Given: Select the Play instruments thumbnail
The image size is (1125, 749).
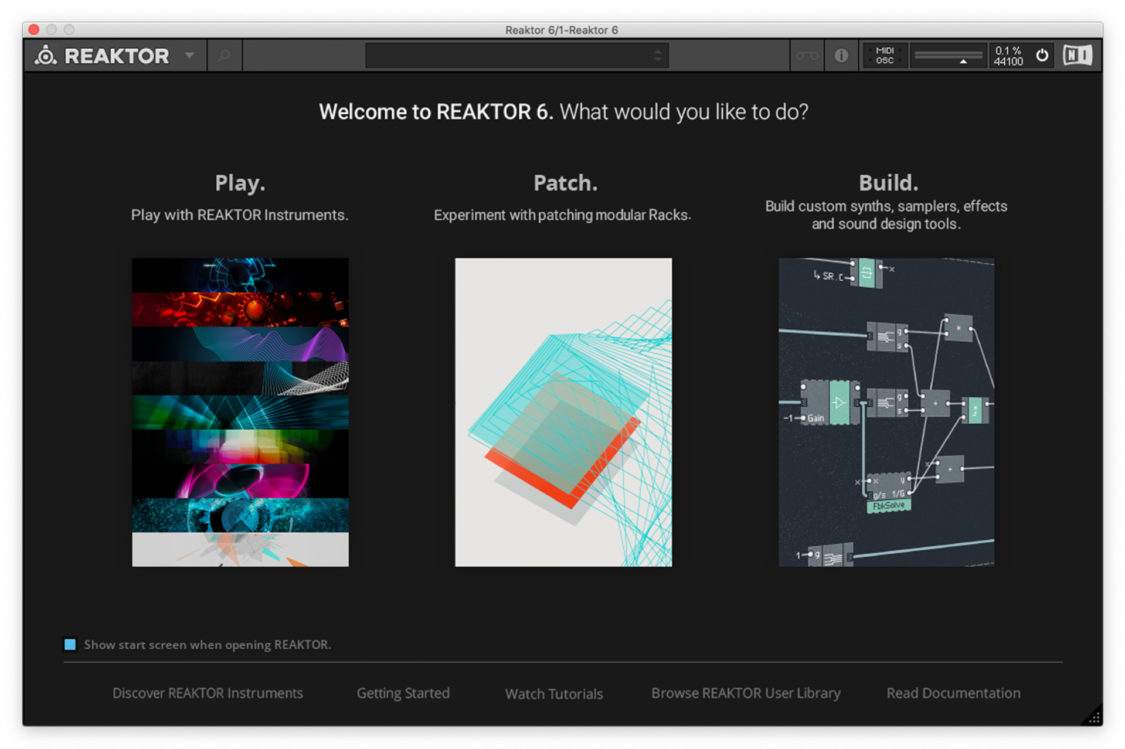Looking at the screenshot, I should (240, 412).
